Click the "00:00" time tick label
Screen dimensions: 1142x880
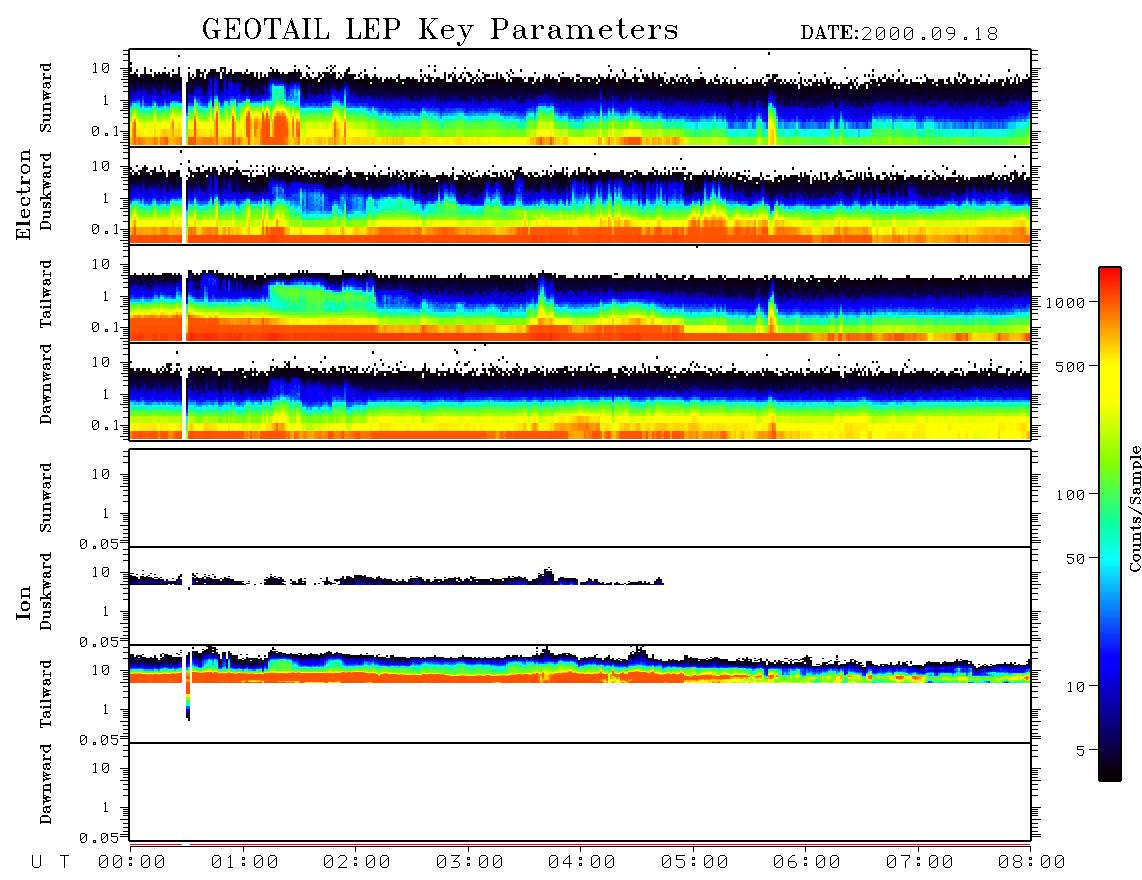pos(132,863)
